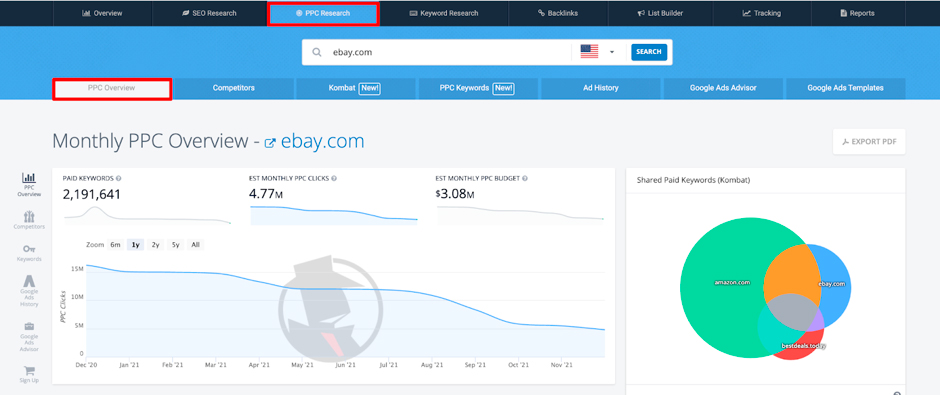Click the Keywords sidebar key icon
Viewport: 940px width, 395px height.
tap(29, 249)
